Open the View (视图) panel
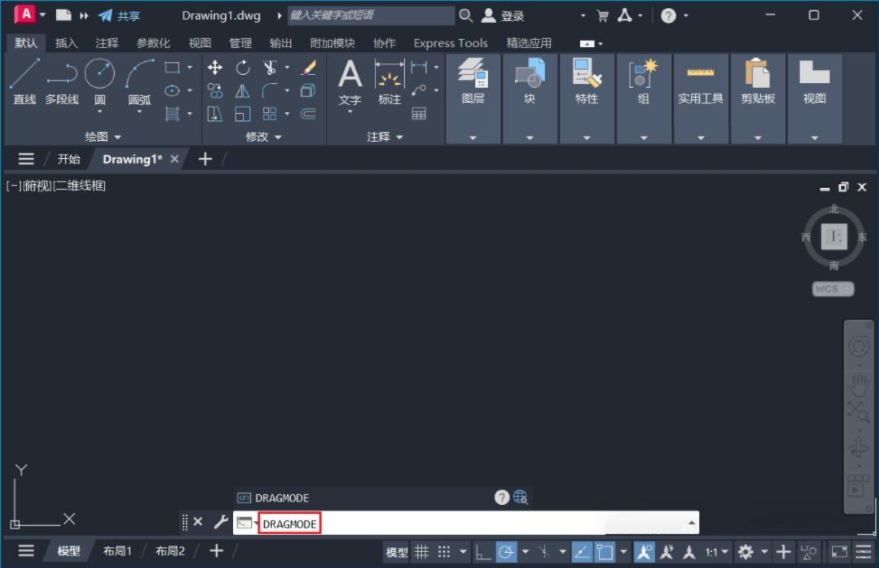 click(x=815, y=99)
